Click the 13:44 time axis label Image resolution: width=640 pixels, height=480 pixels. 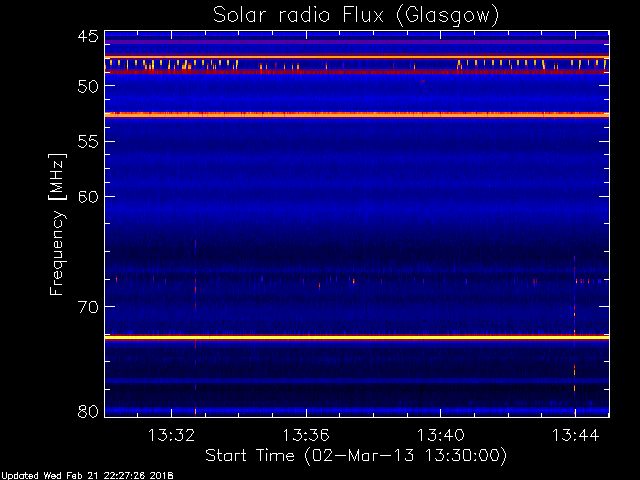pyautogui.click(x=576, y=435)
